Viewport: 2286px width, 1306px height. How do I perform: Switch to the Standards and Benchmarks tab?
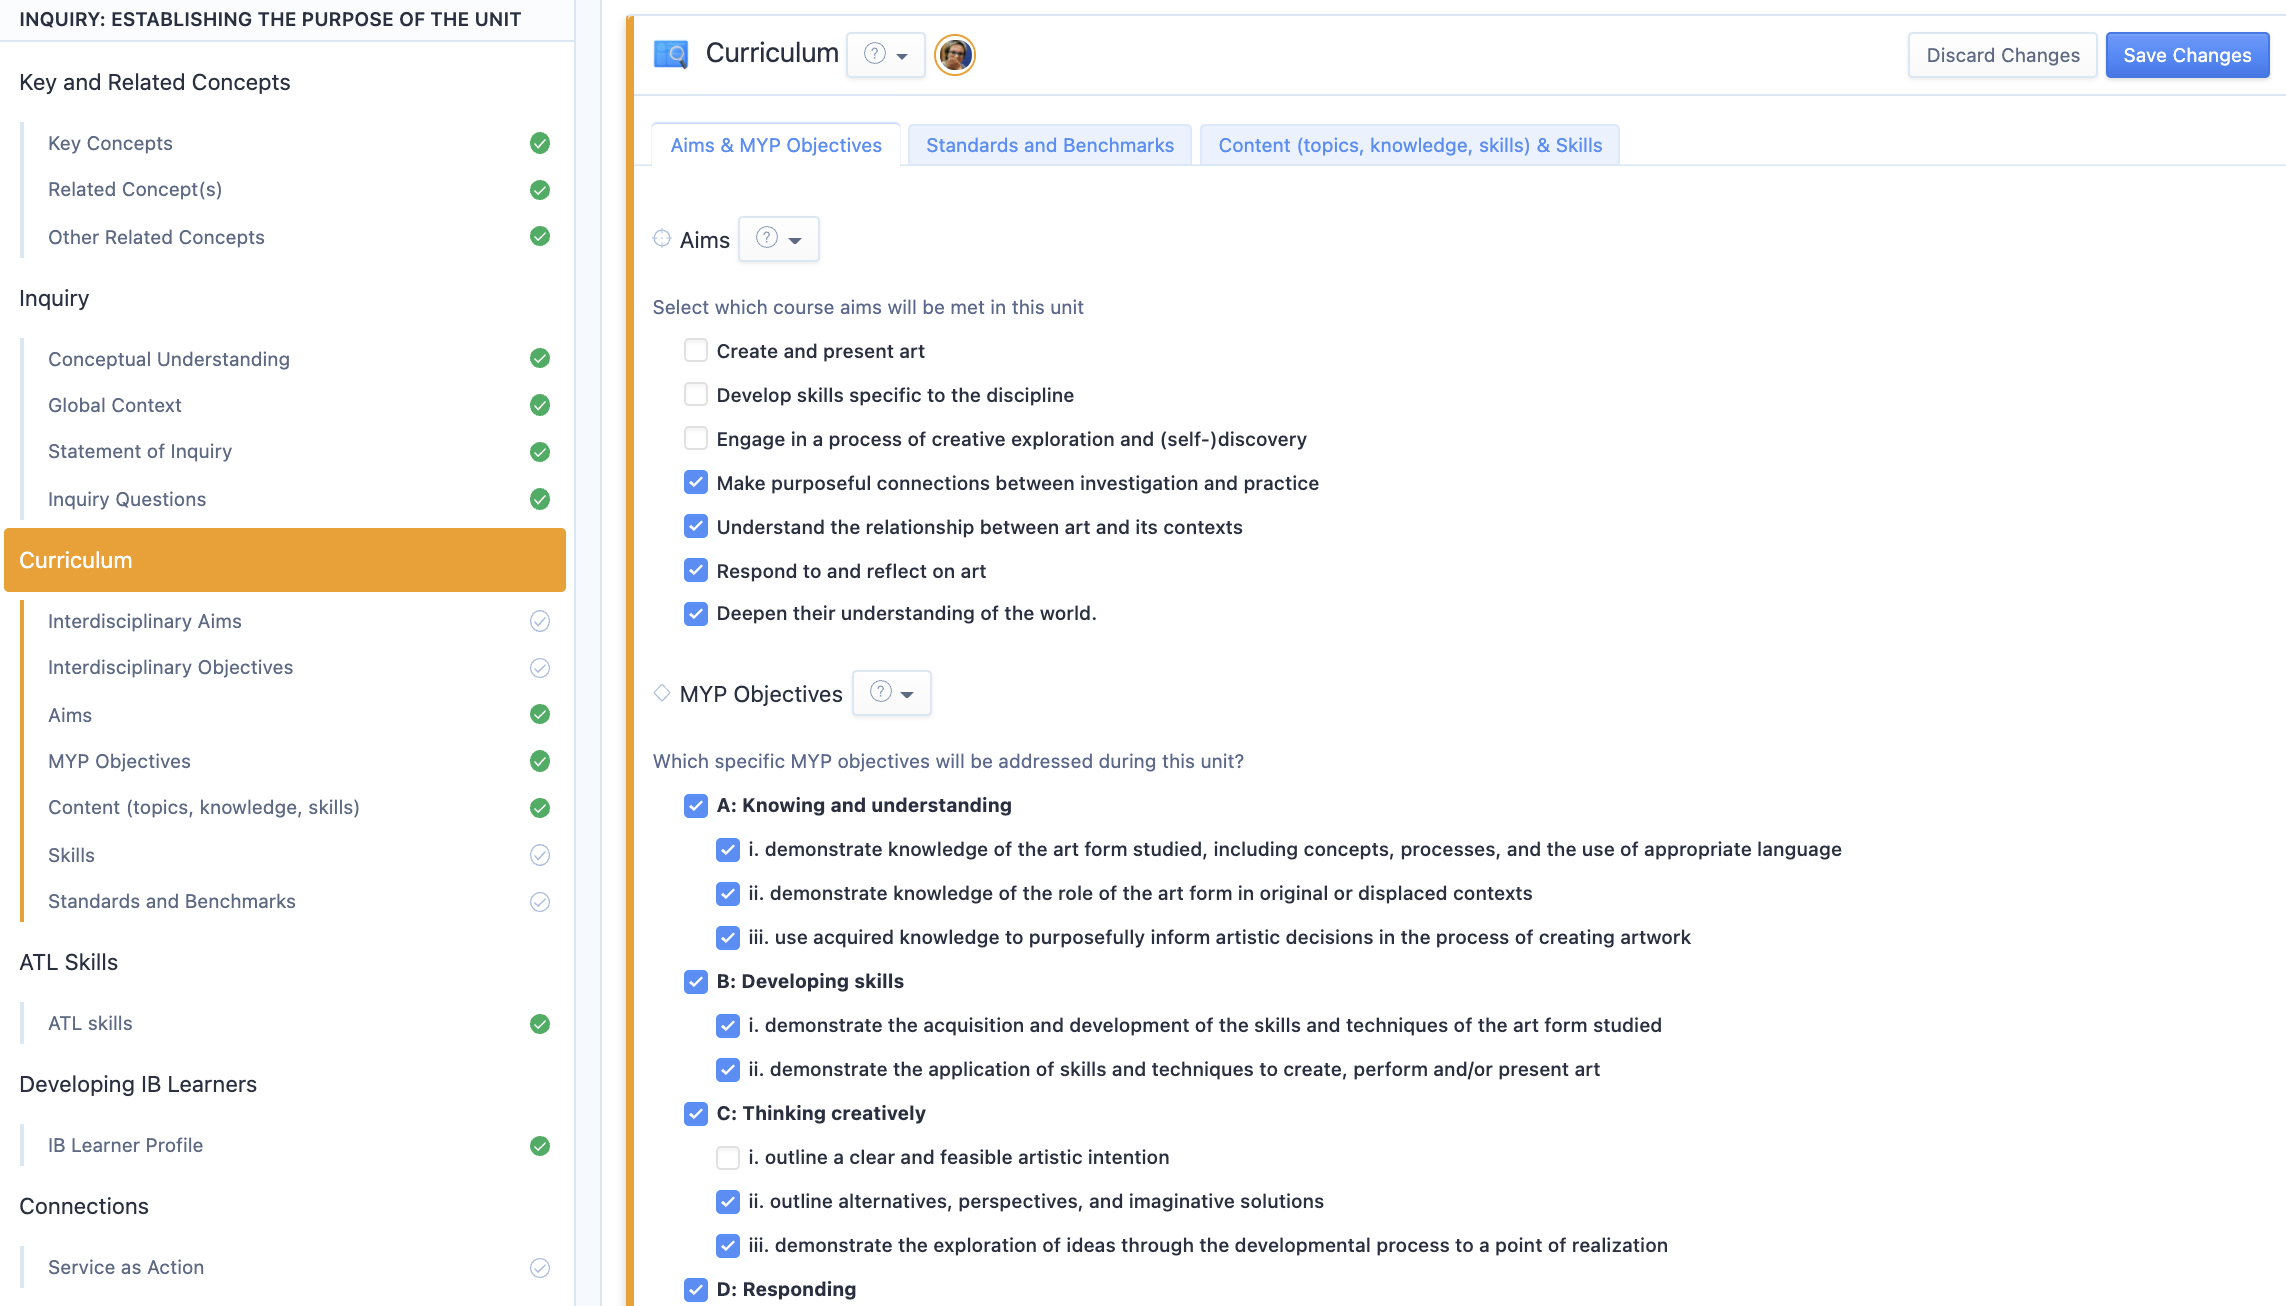[1049, 145]
